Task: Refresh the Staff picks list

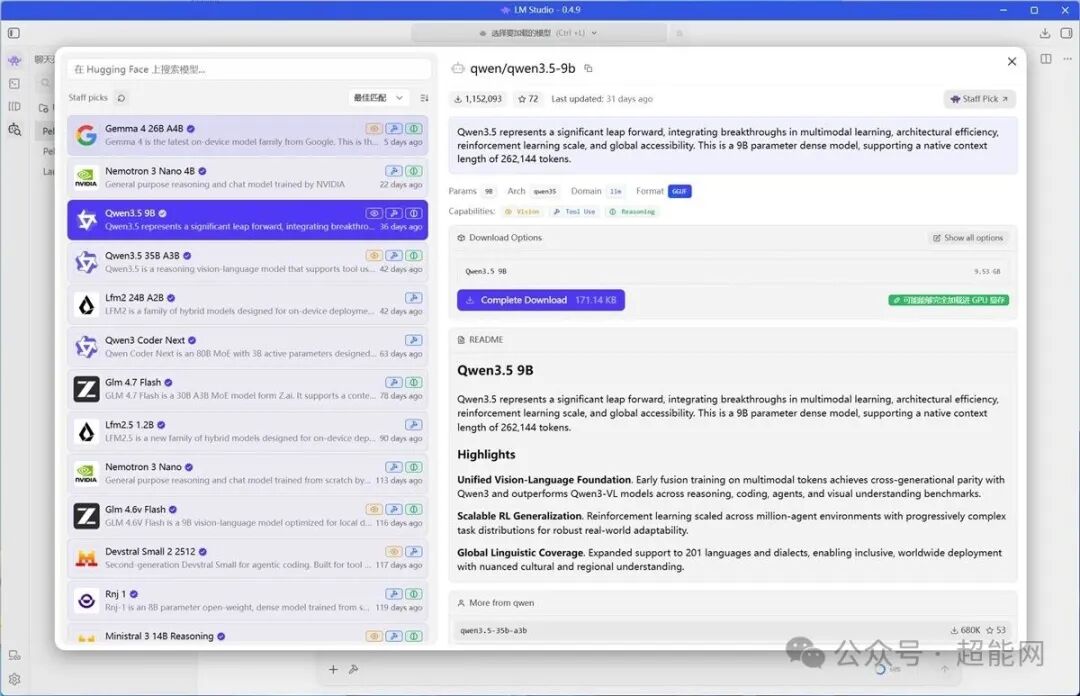Action: (121, 98)
